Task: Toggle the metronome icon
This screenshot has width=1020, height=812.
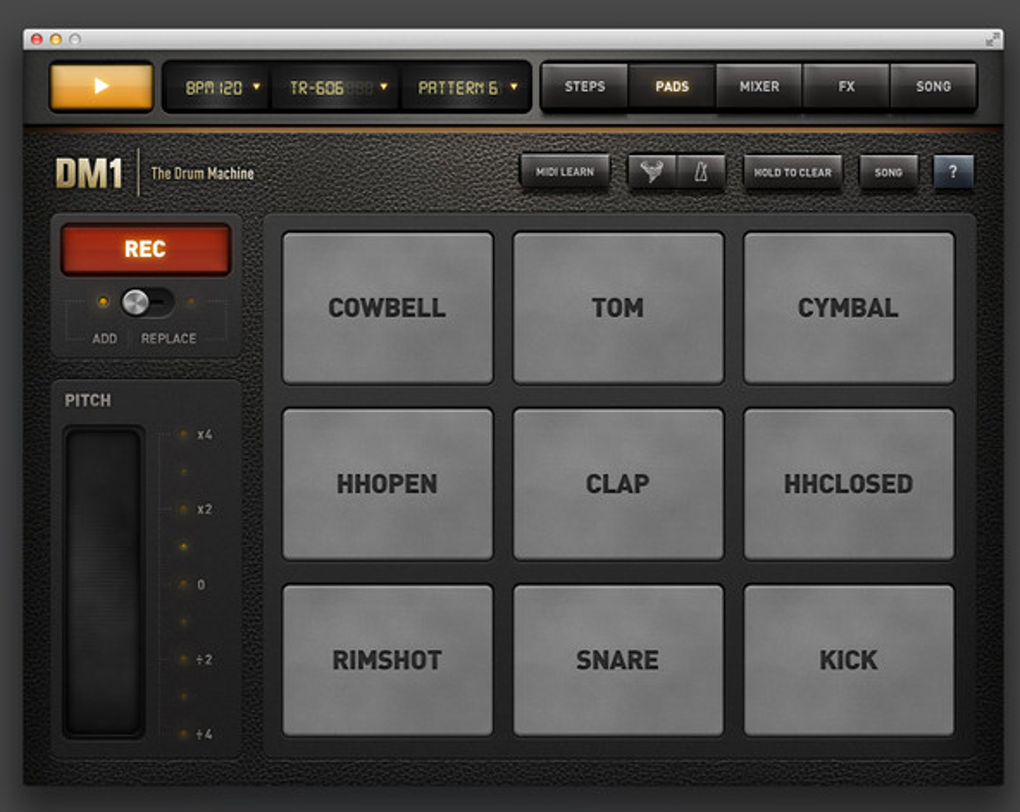Action: click(x=701, y=172)
